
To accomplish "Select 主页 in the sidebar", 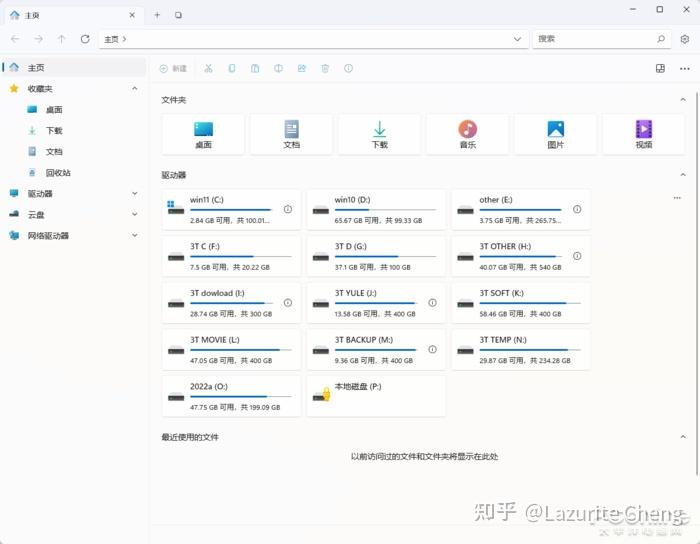I will point(74,67).
